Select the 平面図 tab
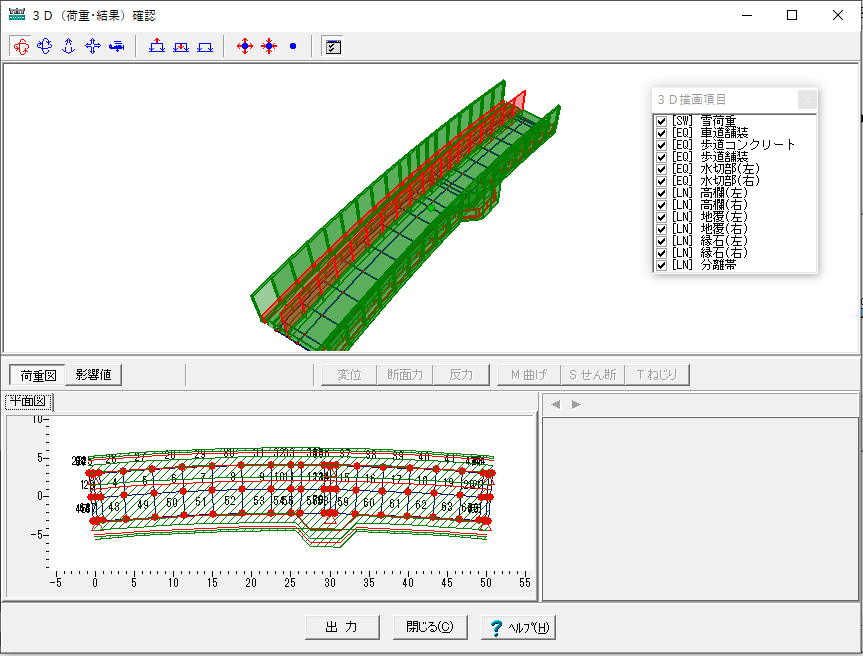 (29, 402)
